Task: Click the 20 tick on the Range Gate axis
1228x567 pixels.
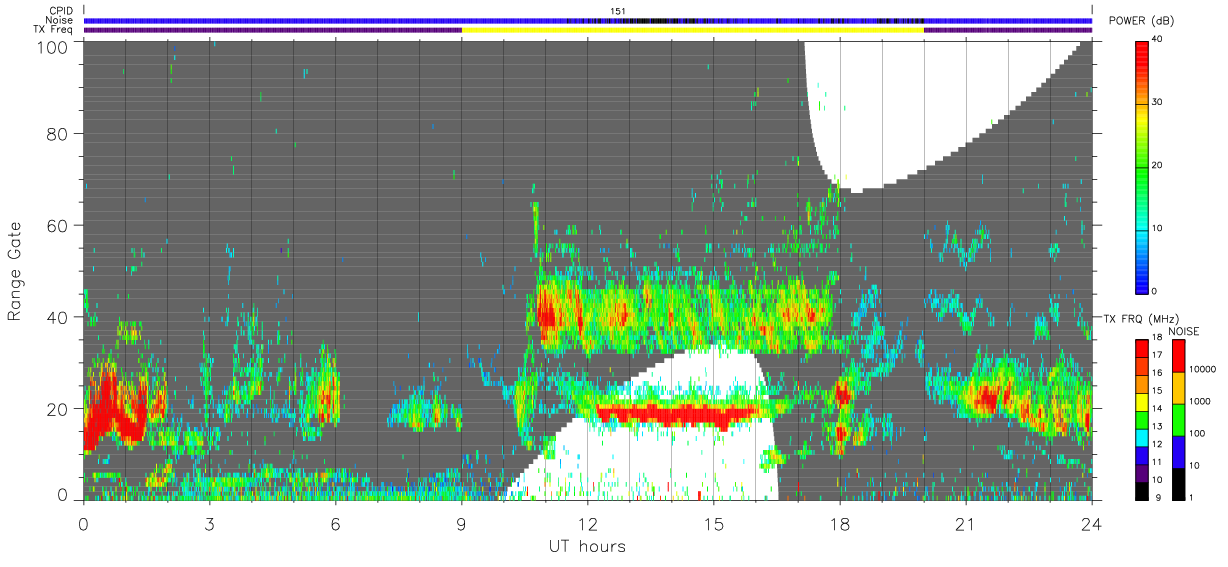Action: (x=58, y=409)
